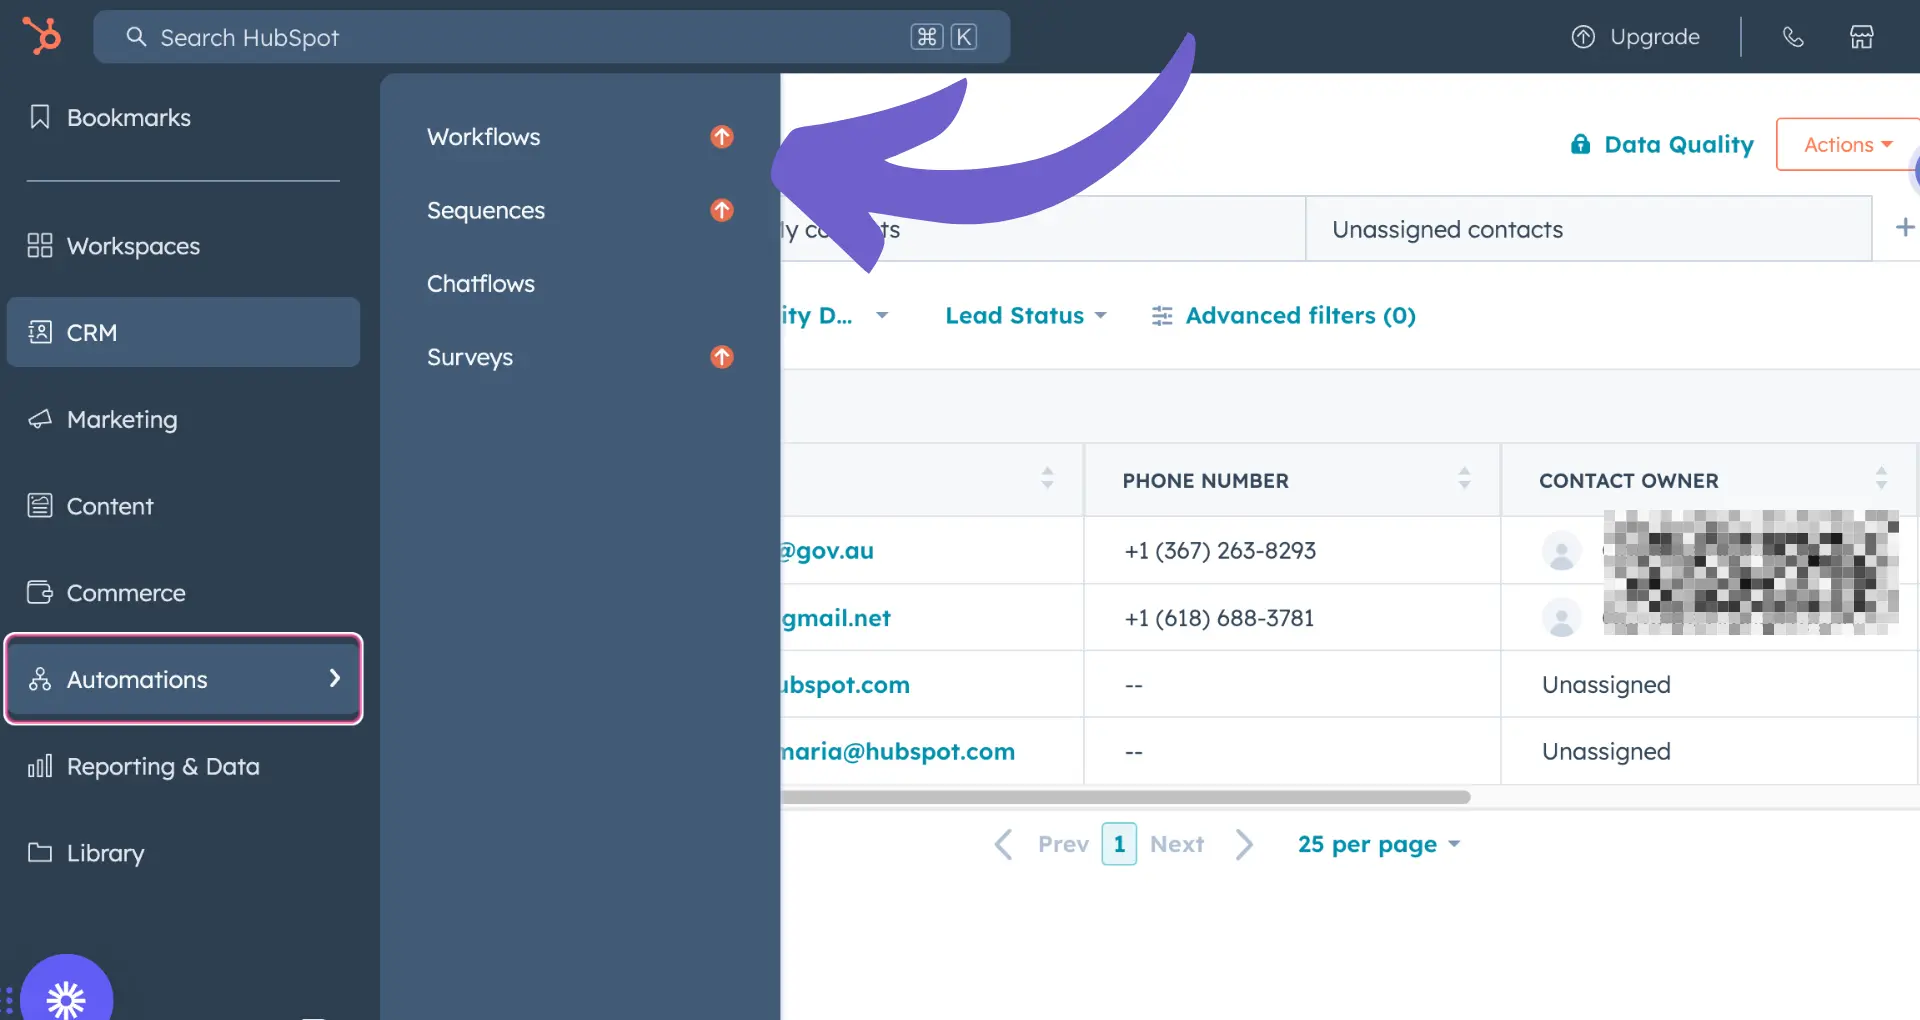Image resolution: width=1920 pixels, height=1020 pixels.
Task: Open the maria@hubspot.com contact email
Action: click(x=898, y=752)
